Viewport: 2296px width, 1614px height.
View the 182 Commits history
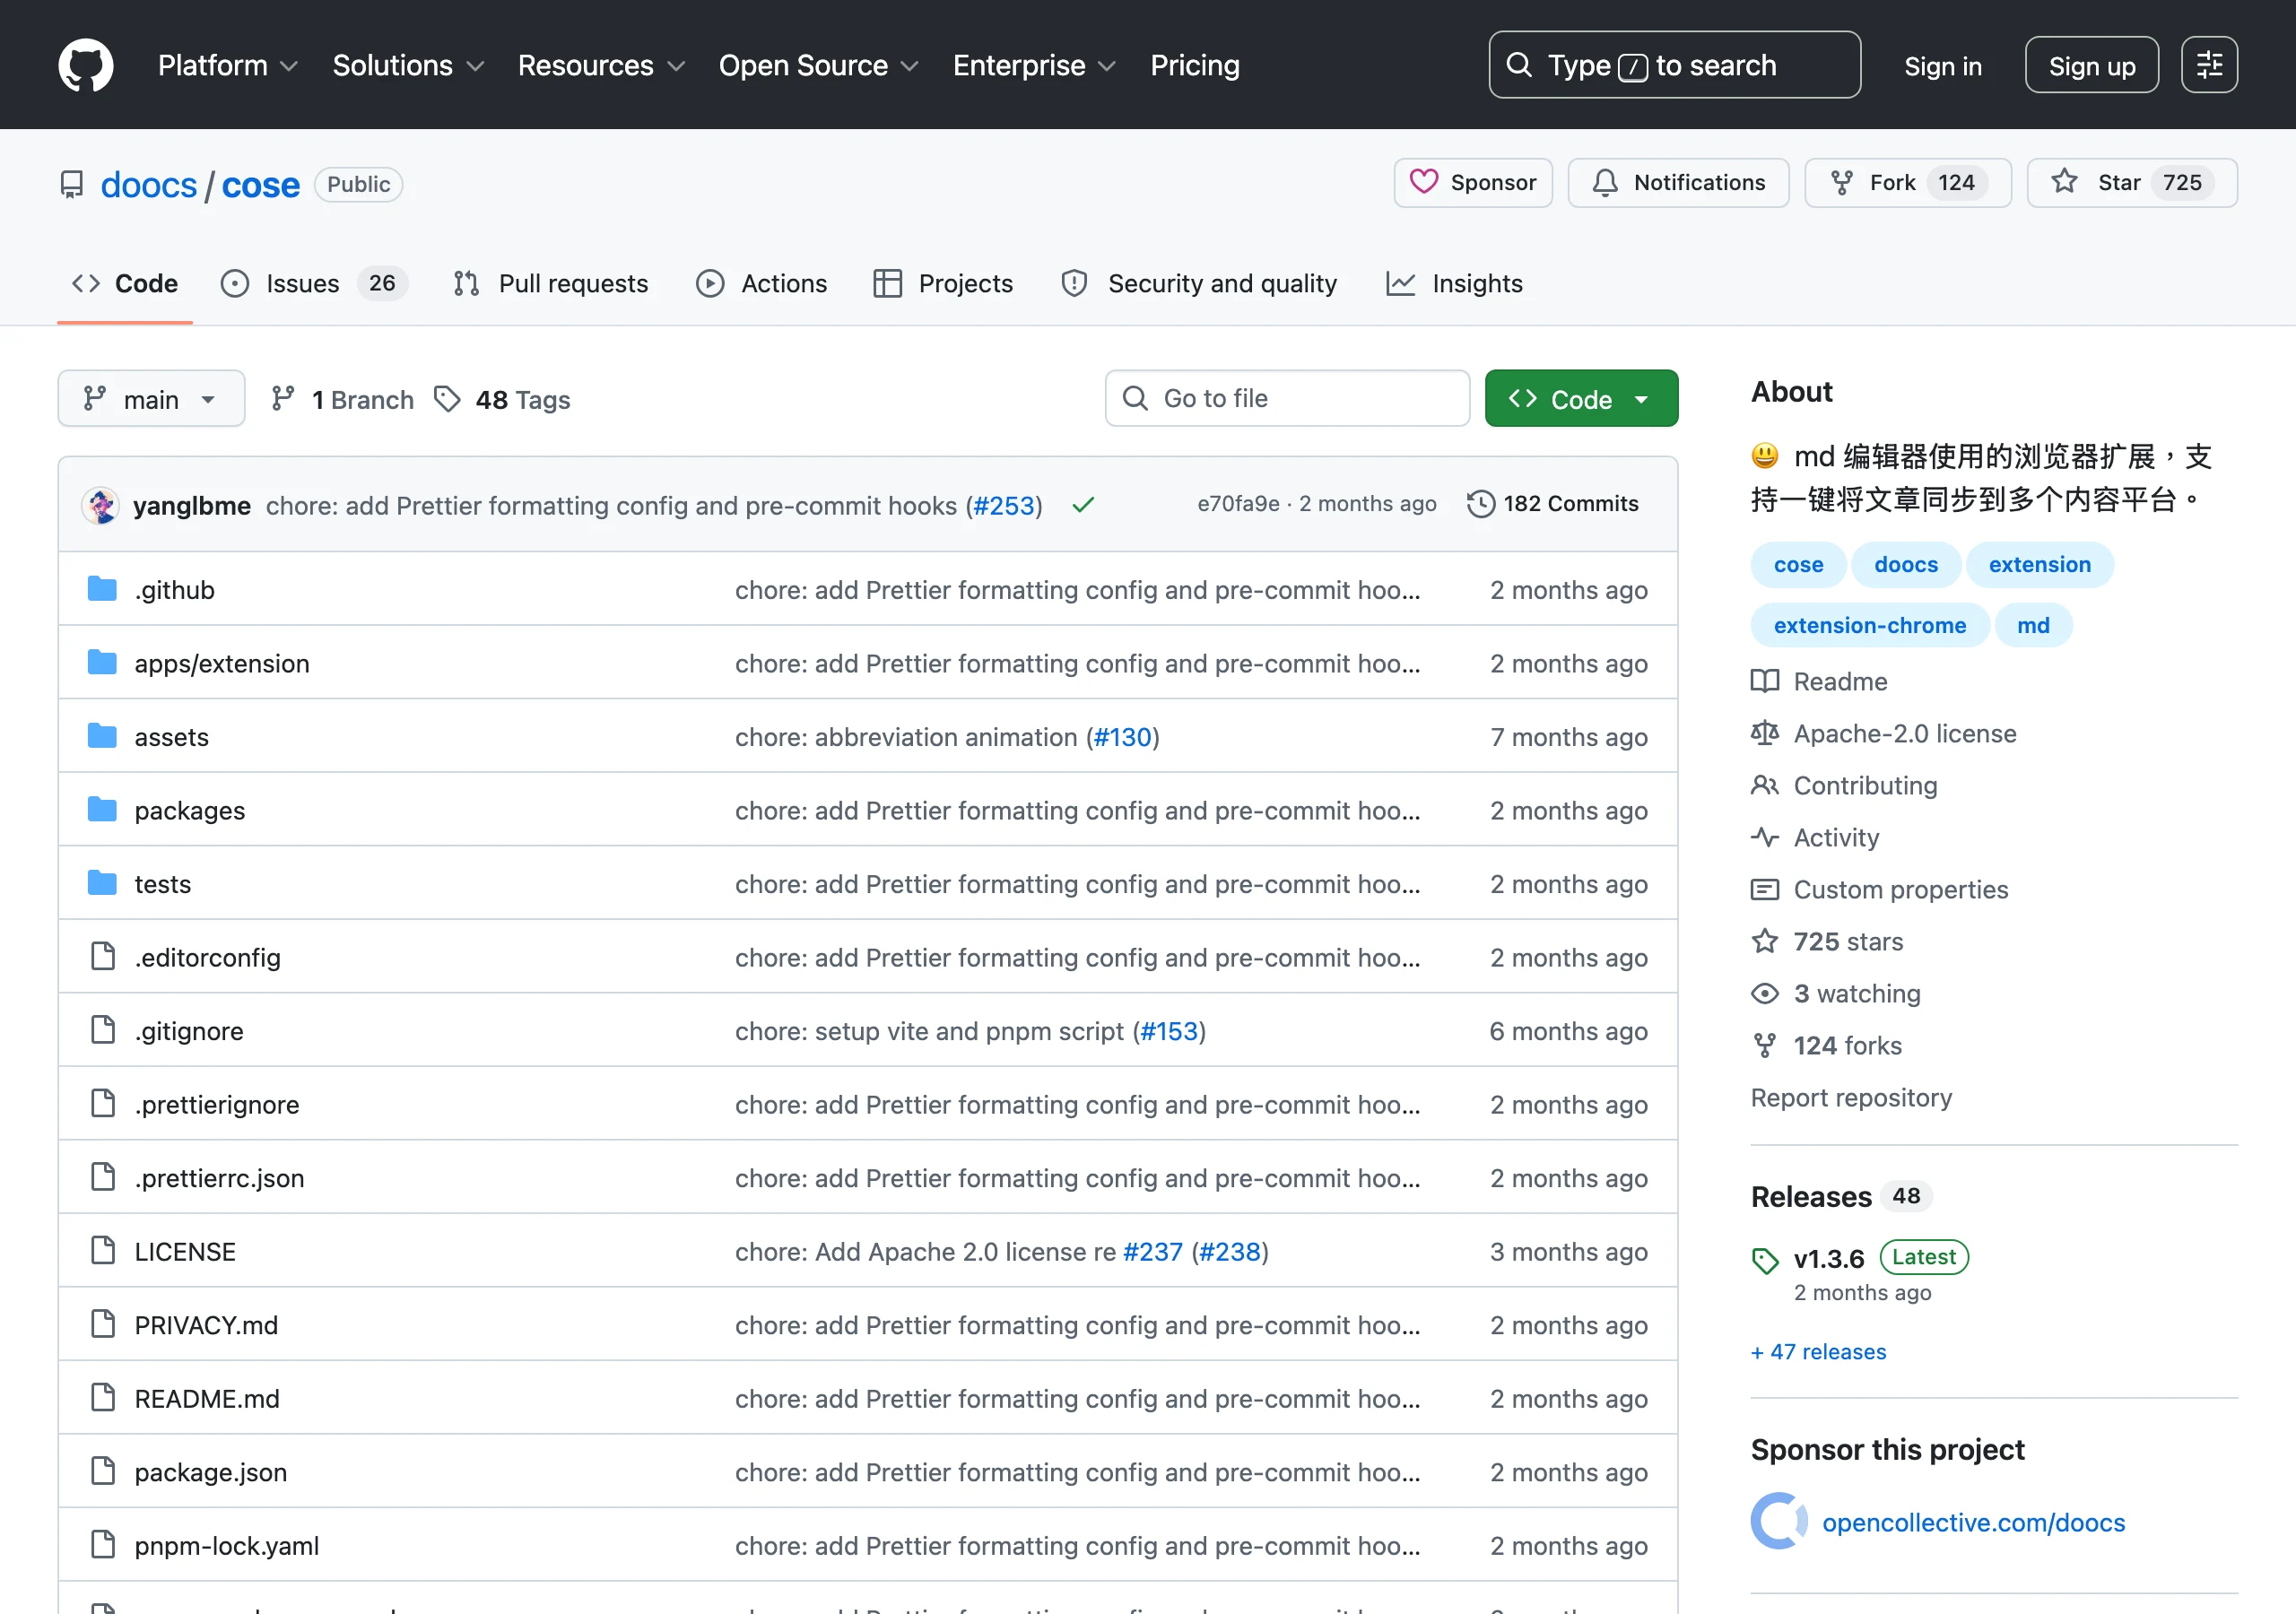pyautogui.click(x=1553, y=504)
